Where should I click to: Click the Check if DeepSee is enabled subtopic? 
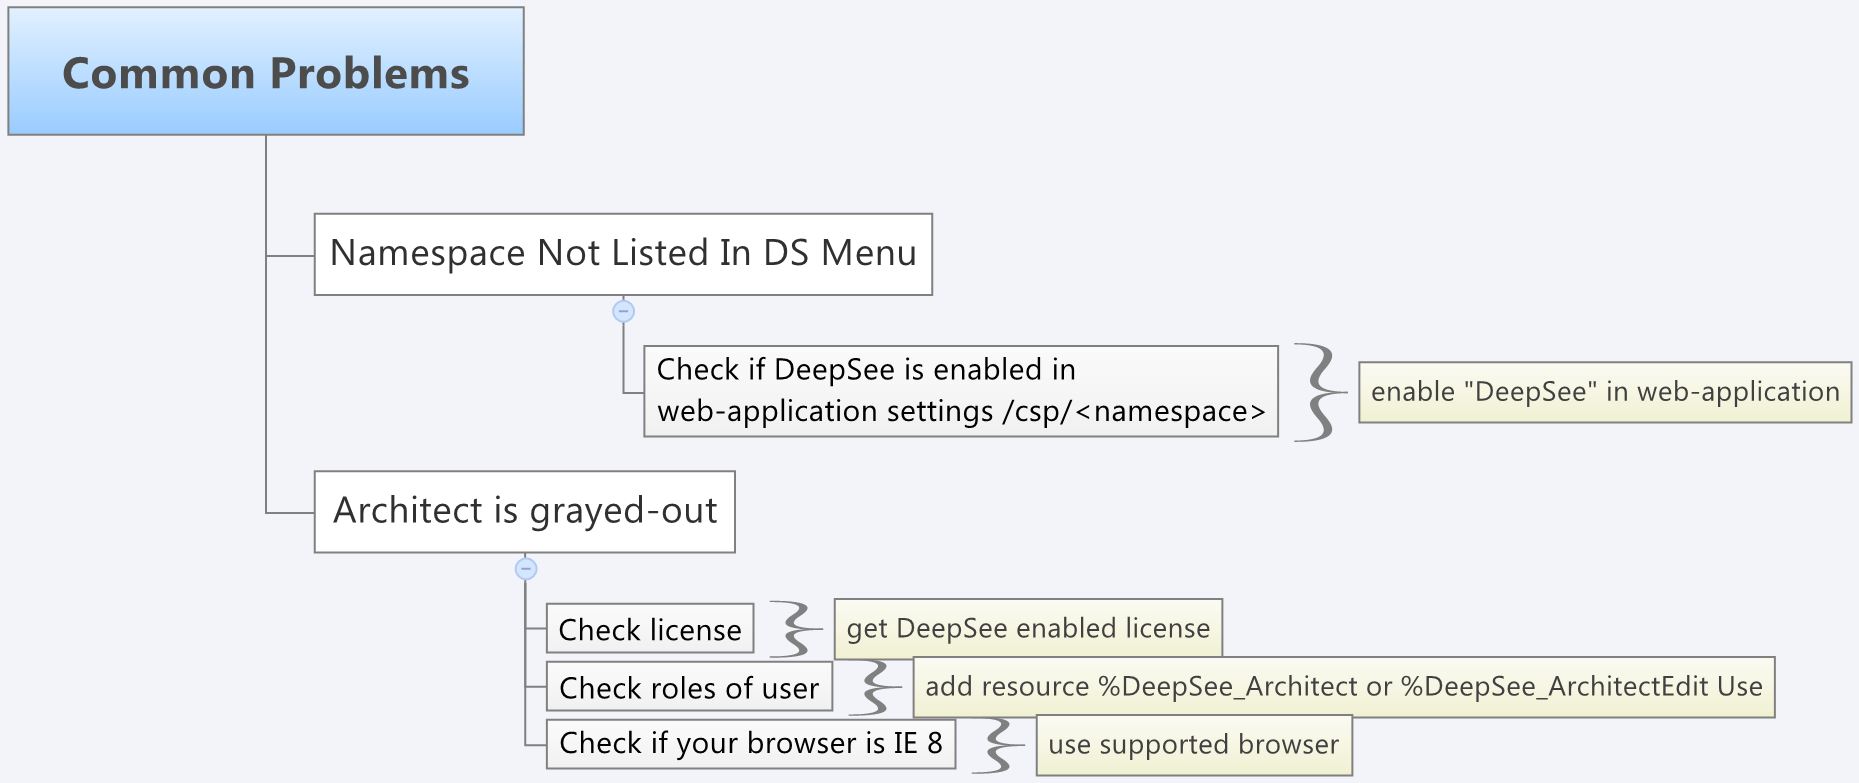(960, 391)
